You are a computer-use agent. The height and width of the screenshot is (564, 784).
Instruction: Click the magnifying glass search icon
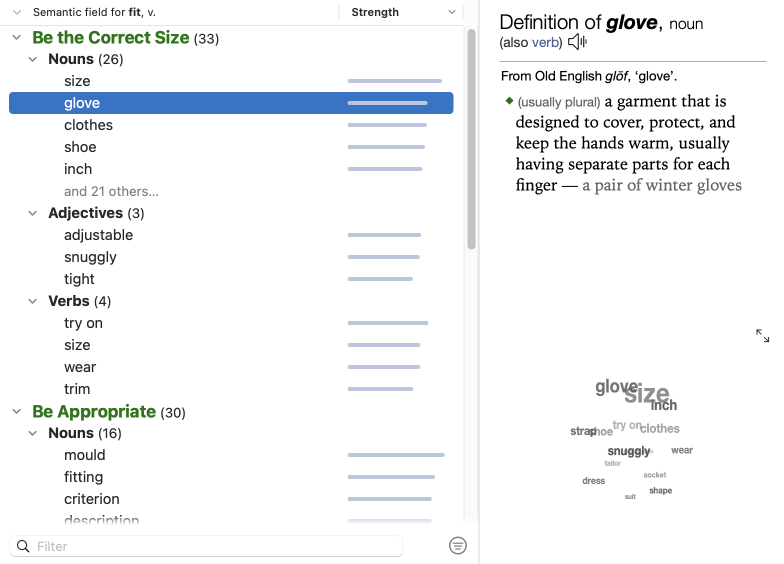point(24,546)
